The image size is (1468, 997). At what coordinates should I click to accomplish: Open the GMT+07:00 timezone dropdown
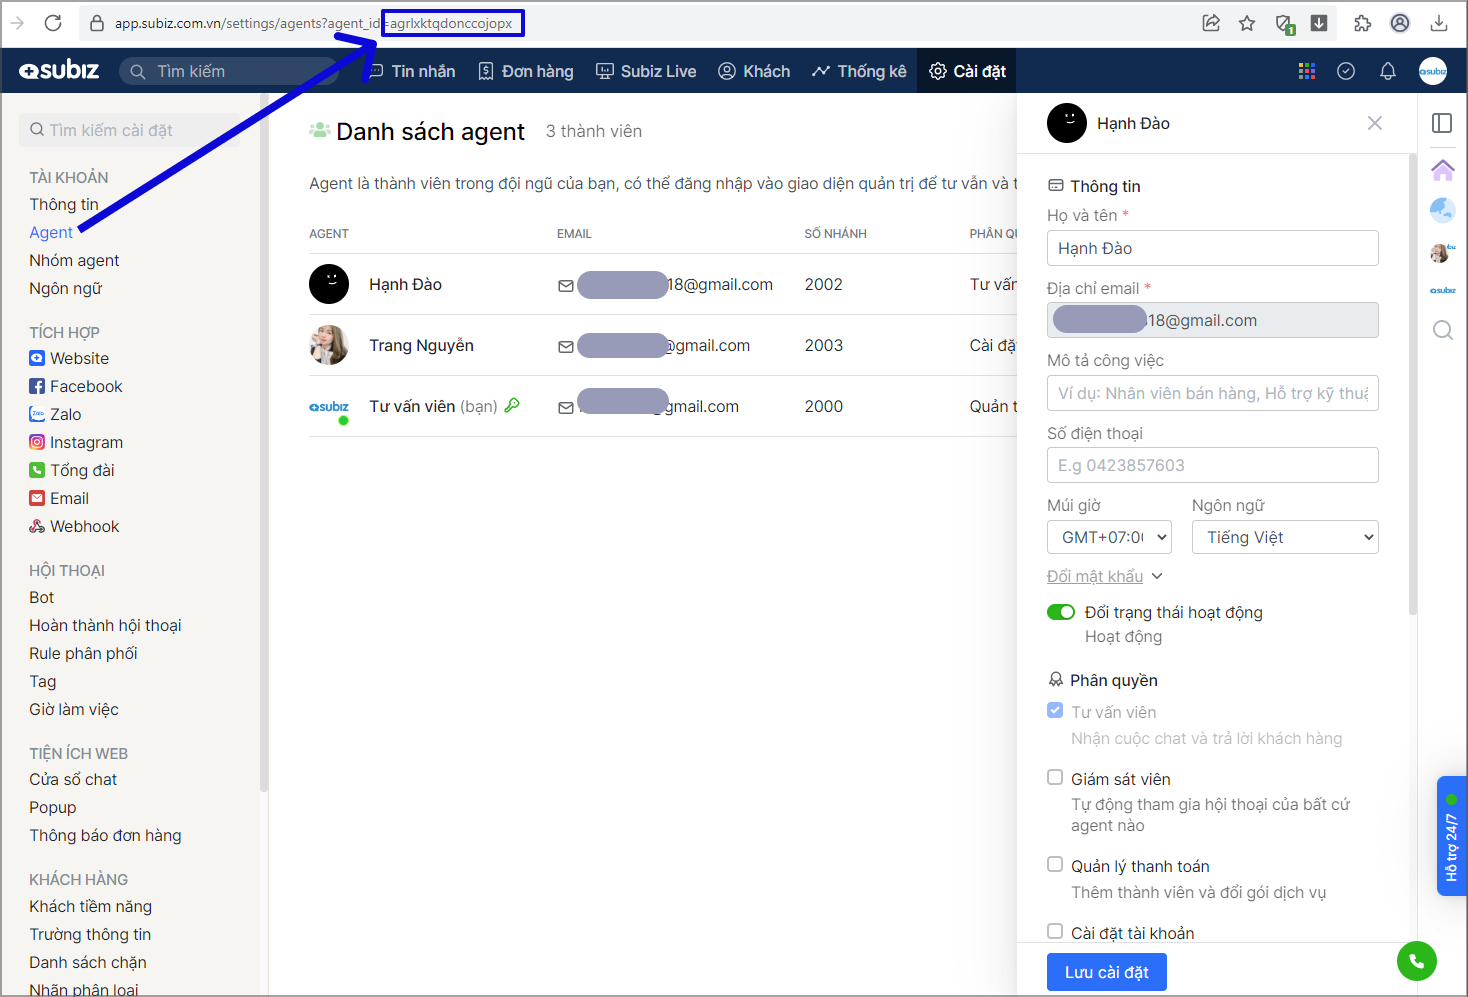(x=1109, y=537)
